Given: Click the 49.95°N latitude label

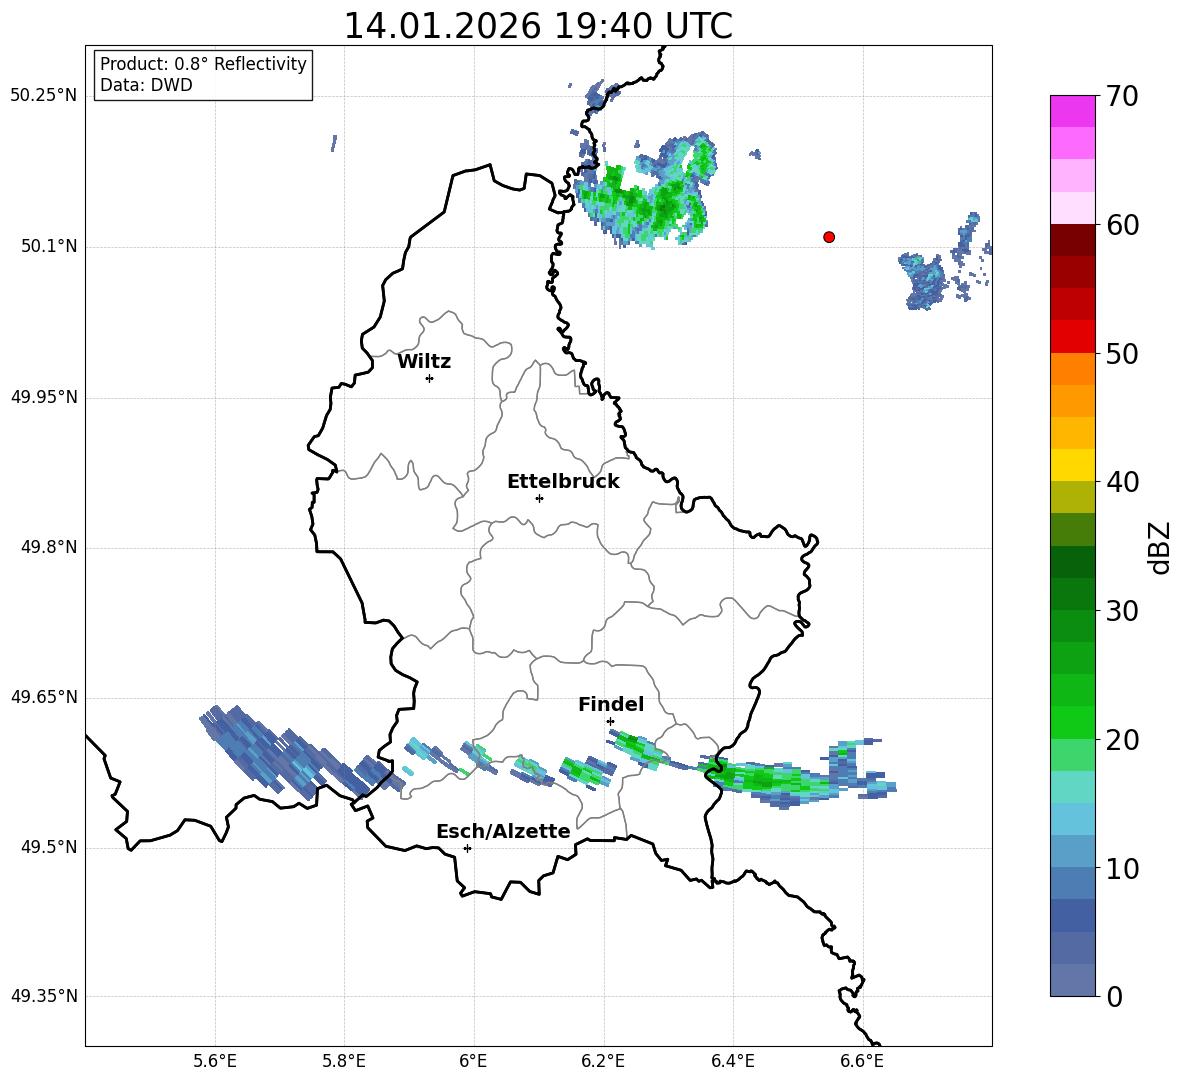Looking at the screenshot, I should (x=44, y=397).
